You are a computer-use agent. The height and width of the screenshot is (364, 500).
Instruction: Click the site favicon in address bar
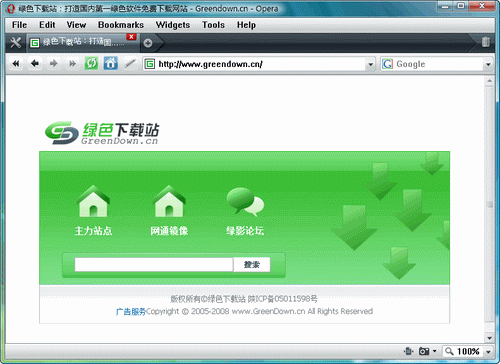[150, 64]
